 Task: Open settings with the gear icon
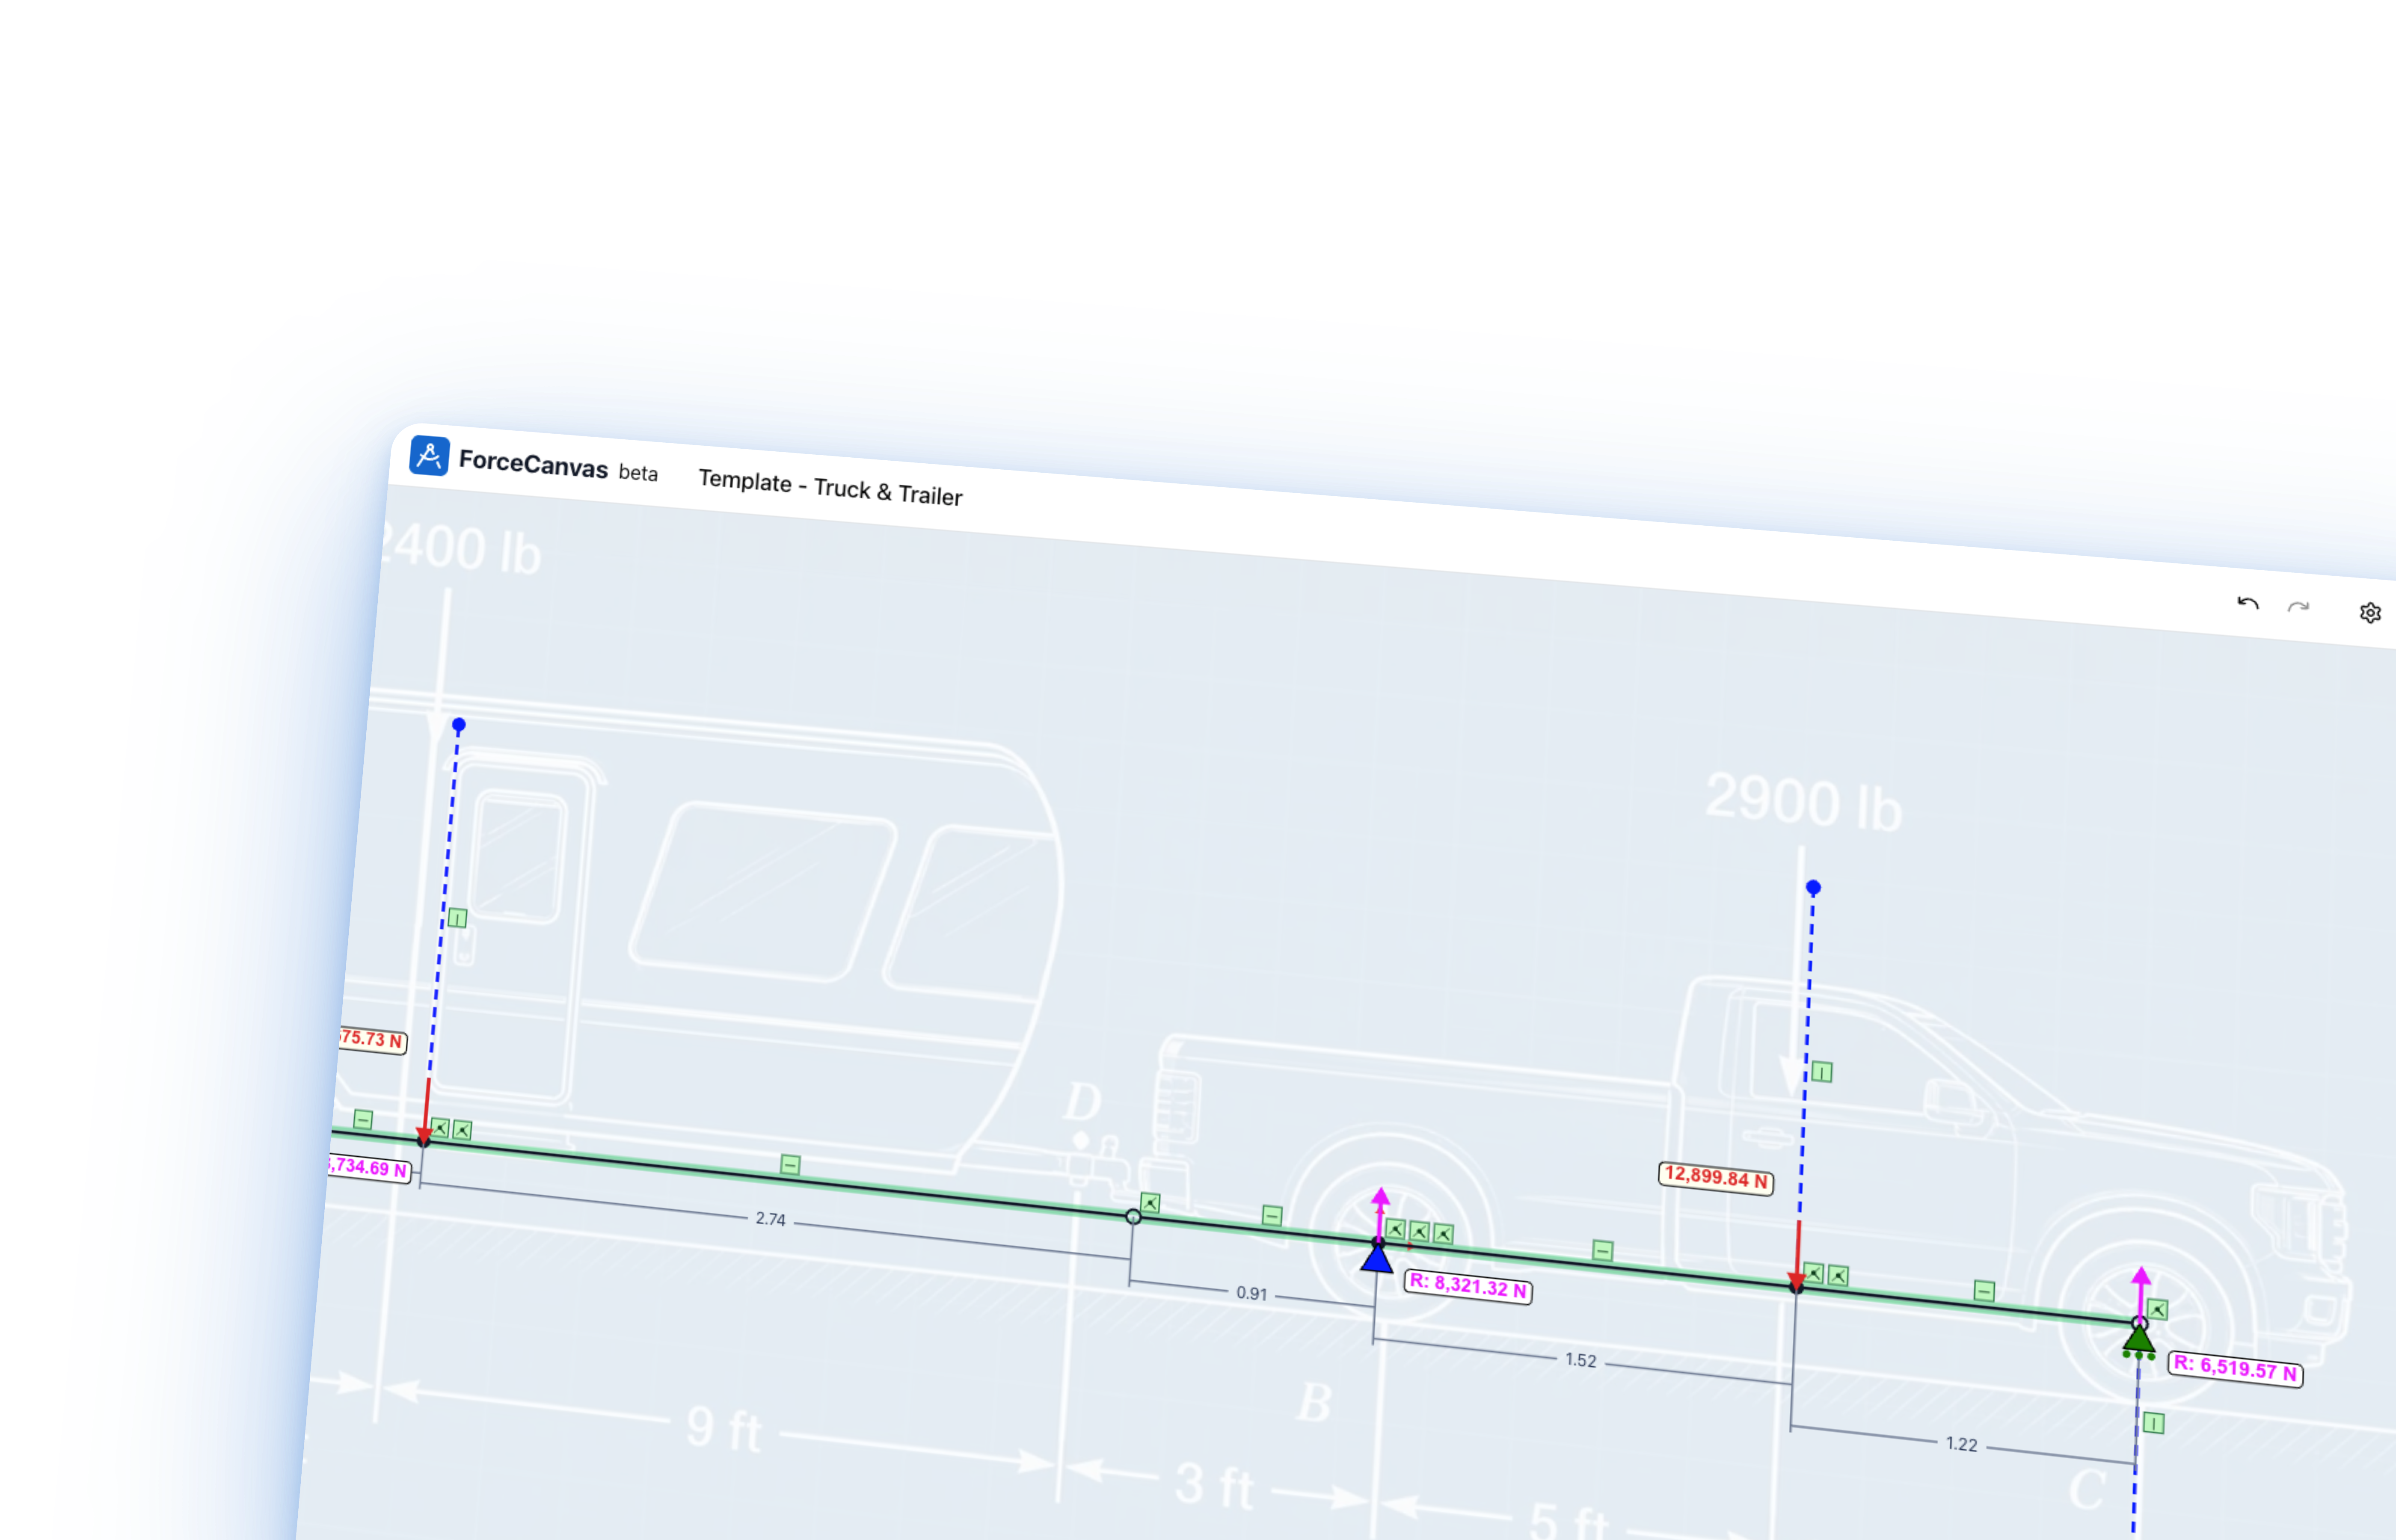coord(2369,613)
